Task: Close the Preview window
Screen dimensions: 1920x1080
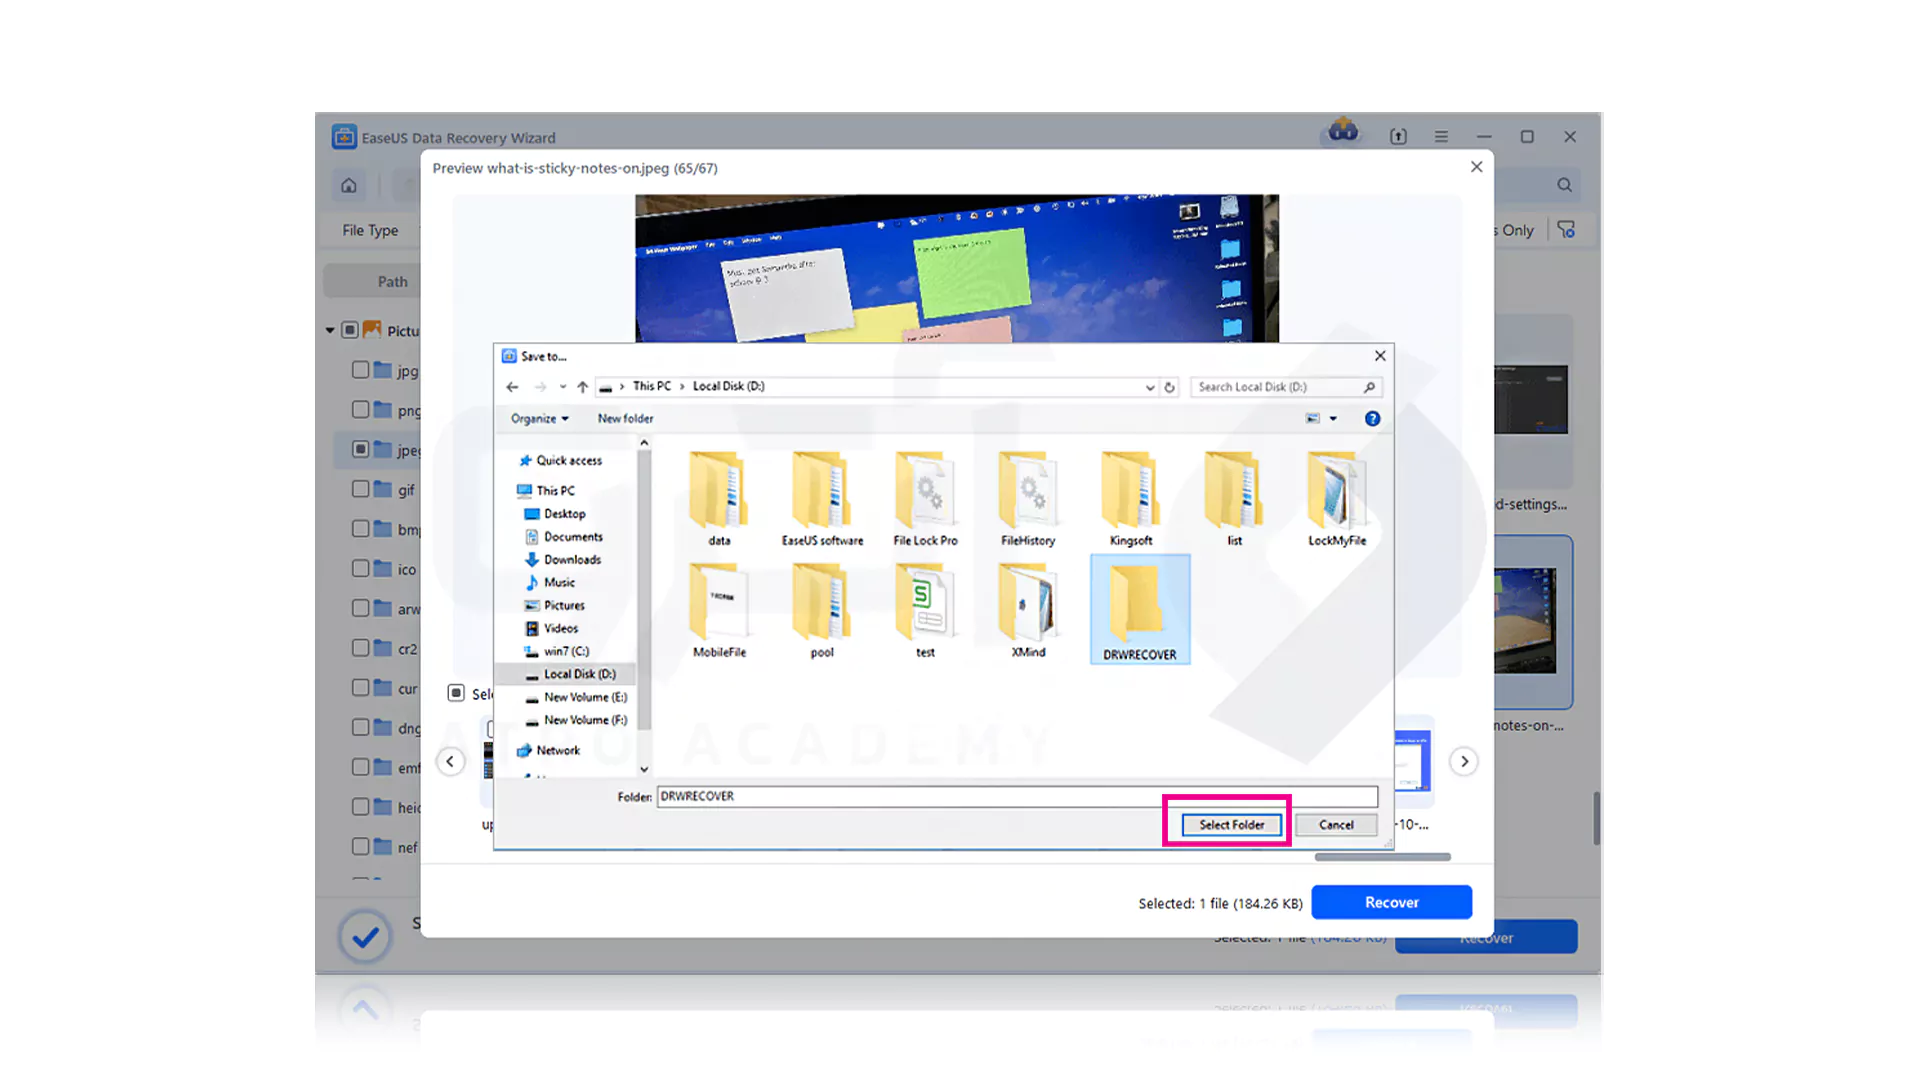Action: point(1476,167)
